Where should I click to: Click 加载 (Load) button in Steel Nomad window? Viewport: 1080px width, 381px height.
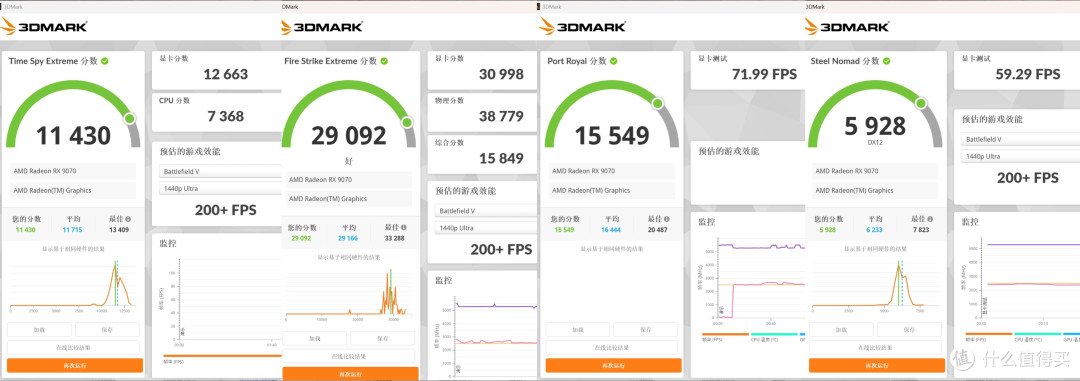point(840,330)
